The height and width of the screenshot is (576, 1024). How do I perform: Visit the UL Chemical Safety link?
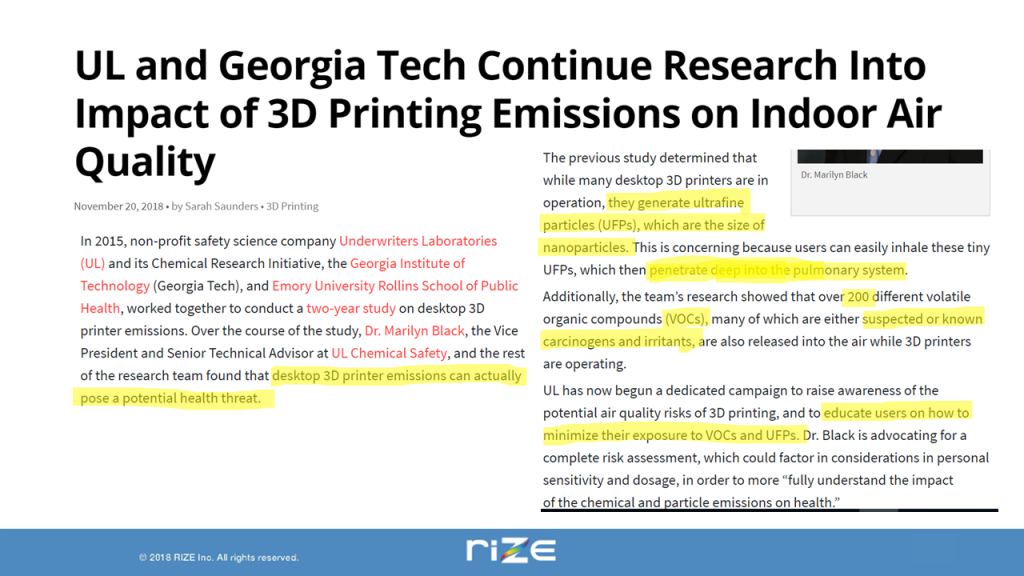click(389, 353)
